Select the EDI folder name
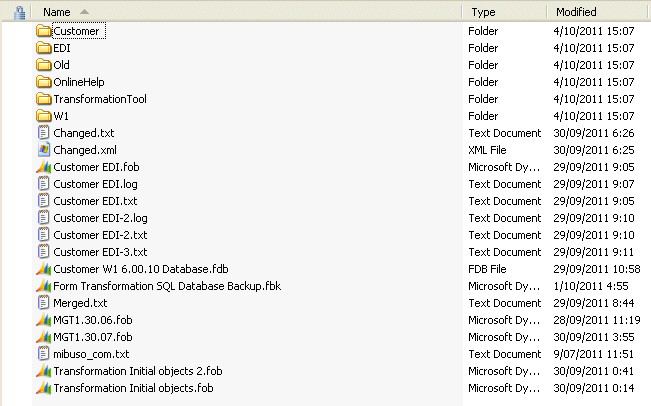Screen dimensions: 651x406 (62, 48)
